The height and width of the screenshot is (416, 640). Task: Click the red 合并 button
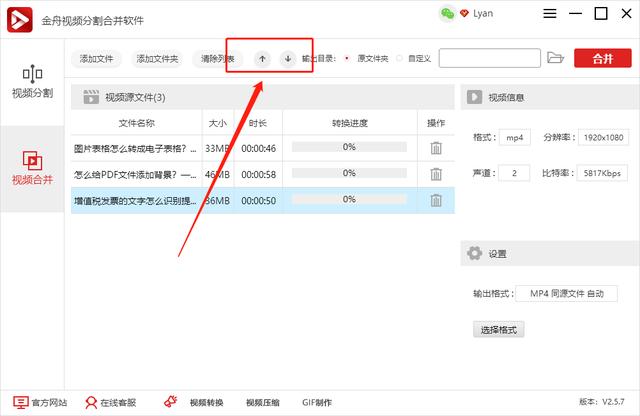pyautogui.click(x=603, y=58)
